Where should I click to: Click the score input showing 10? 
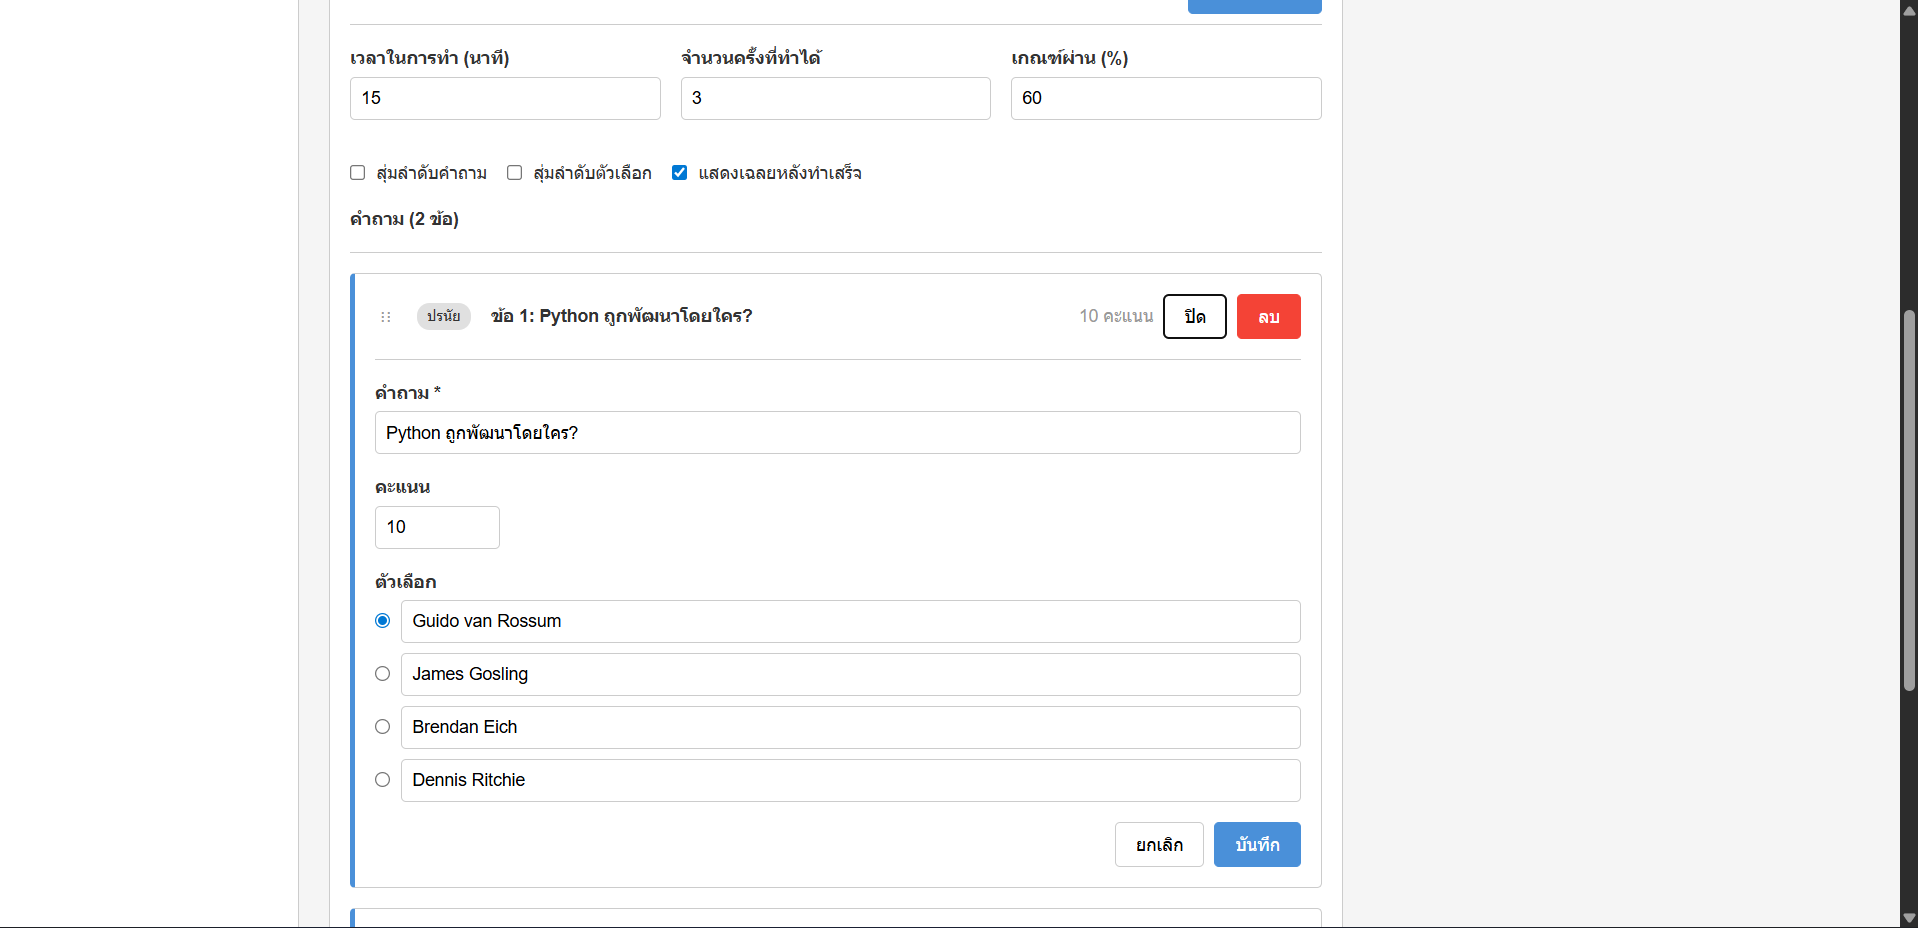tap(437, 527)
